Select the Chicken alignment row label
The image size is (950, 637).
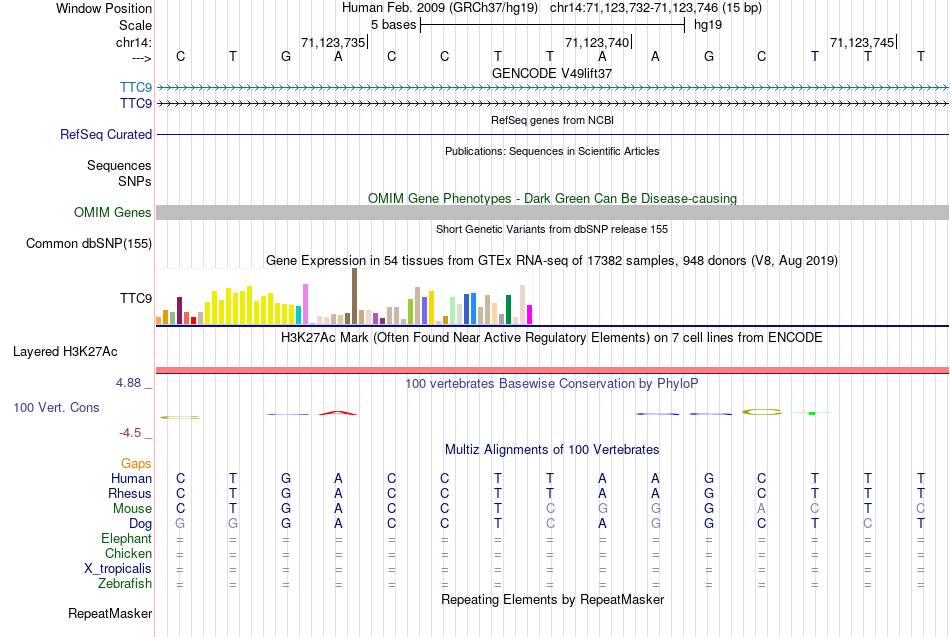pyautogui.click(x=128, y=553)
